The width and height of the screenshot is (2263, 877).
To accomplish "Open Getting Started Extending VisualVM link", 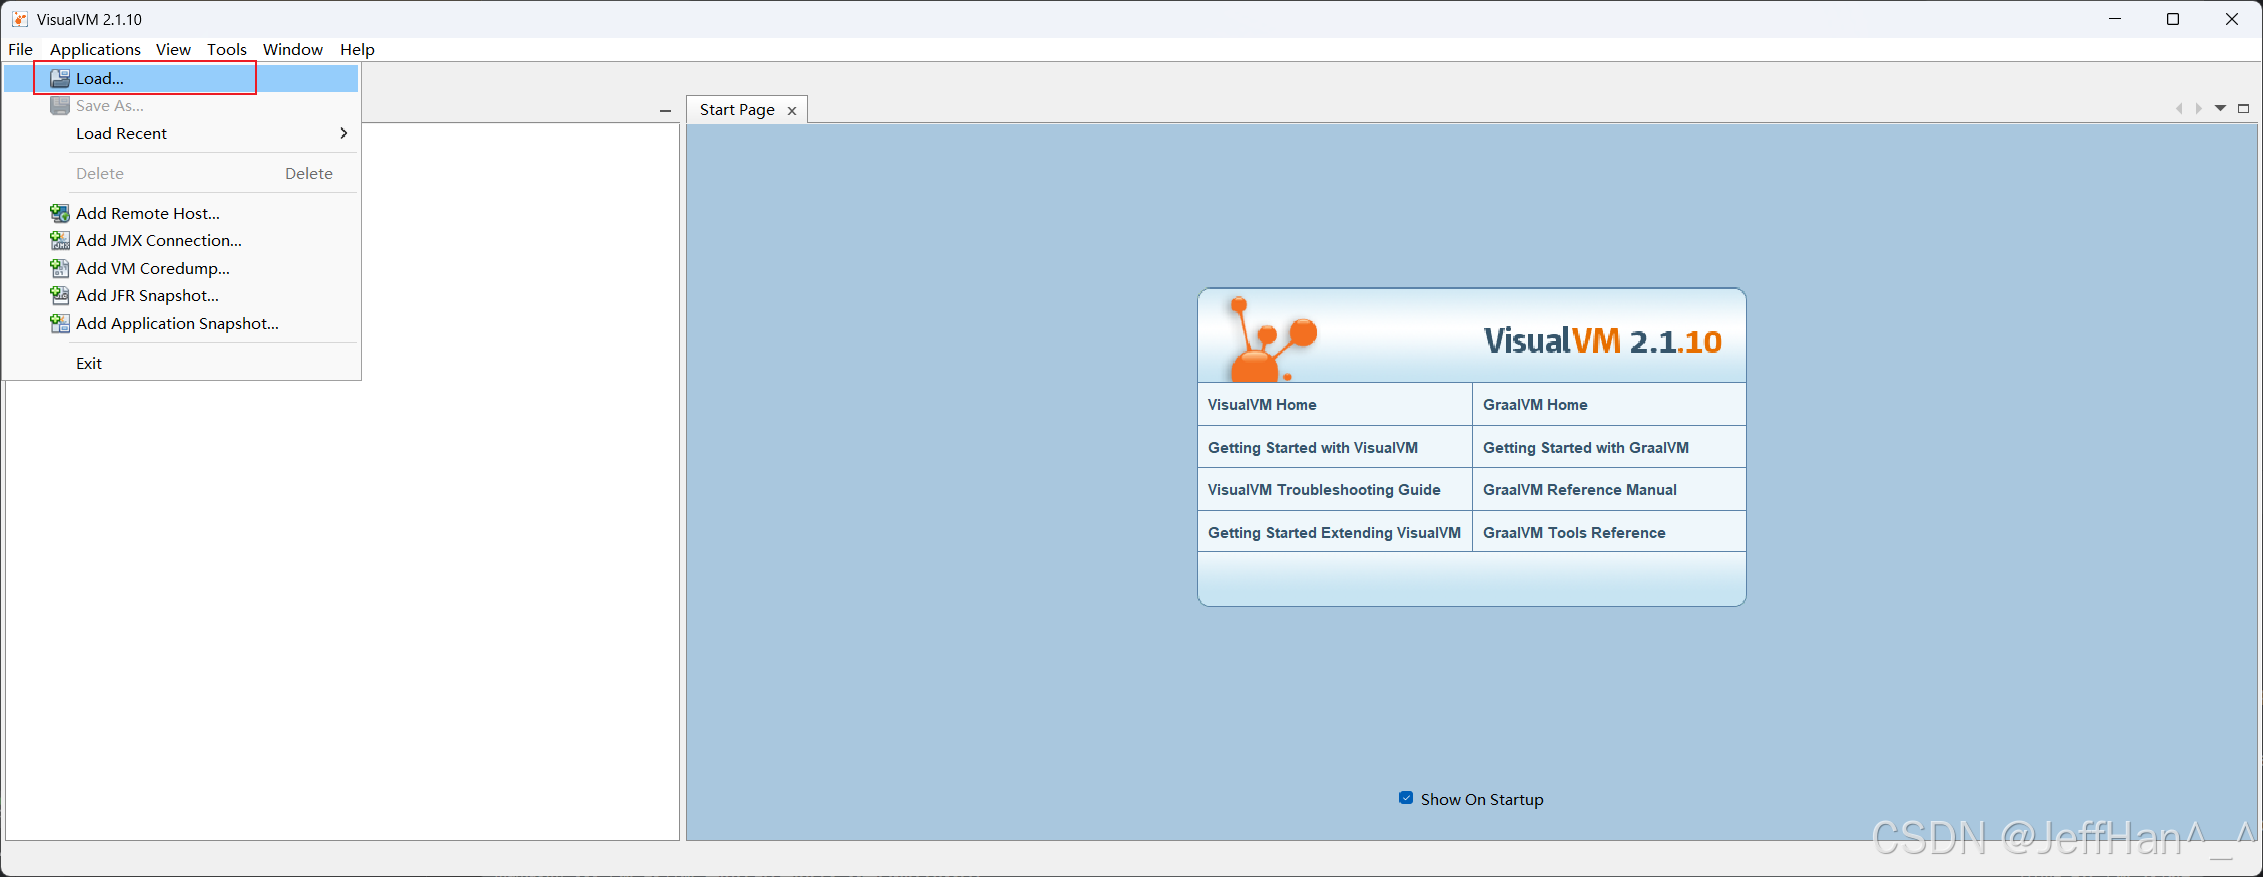I will (x=1334, y=533).
